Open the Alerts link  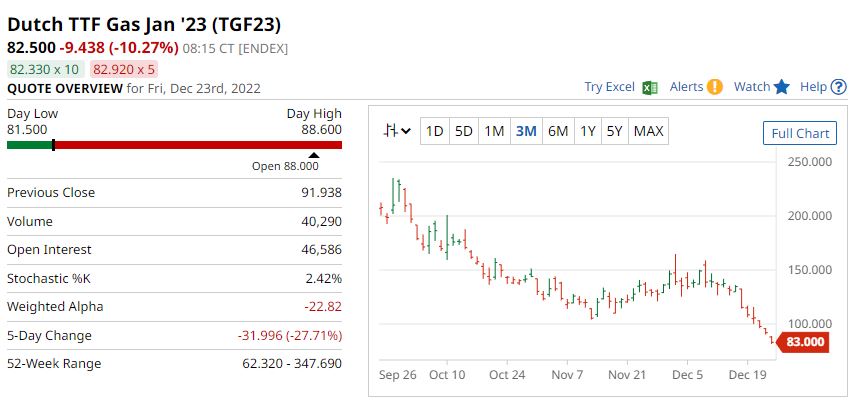686,87
